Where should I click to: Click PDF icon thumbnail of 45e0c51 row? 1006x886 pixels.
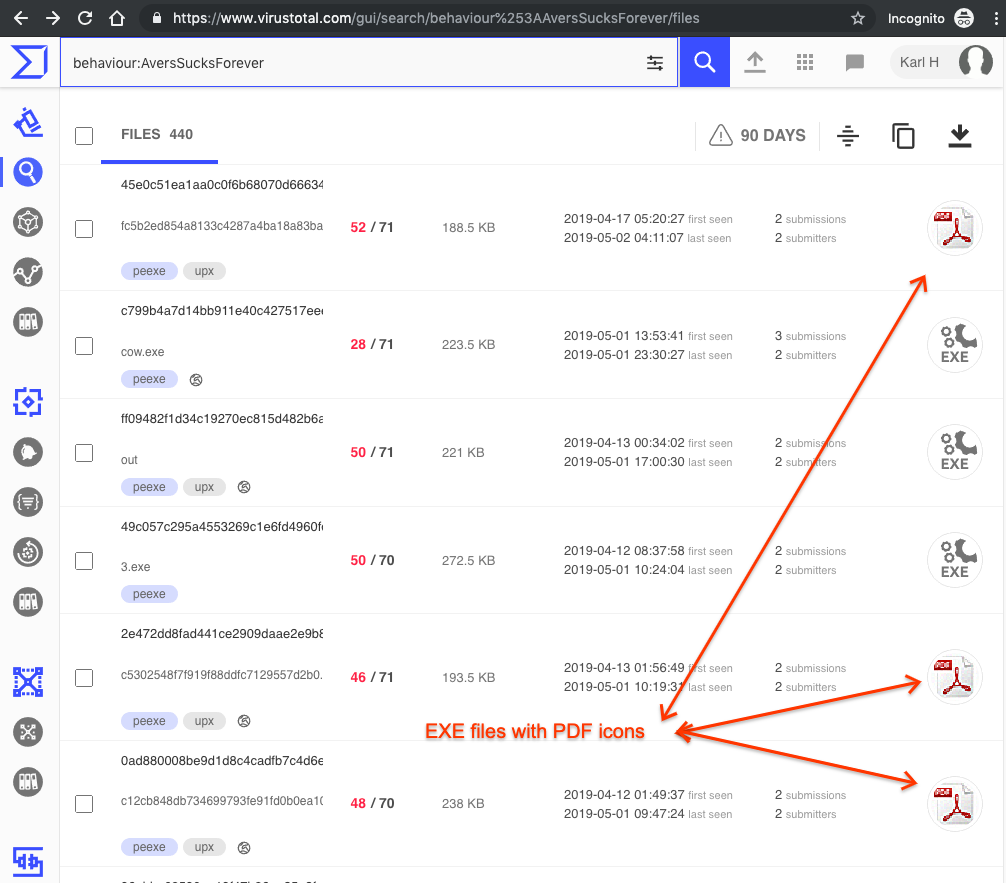pyautogui.click(x=955, y=228)
